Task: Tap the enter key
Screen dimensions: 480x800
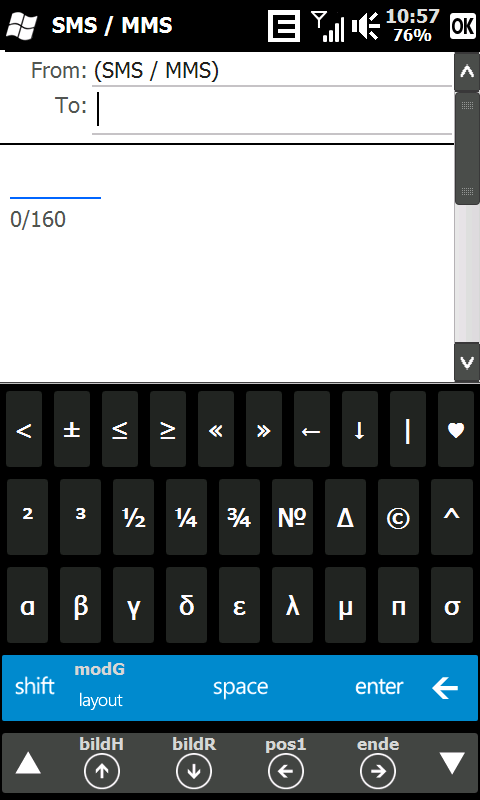Action: 379,687
